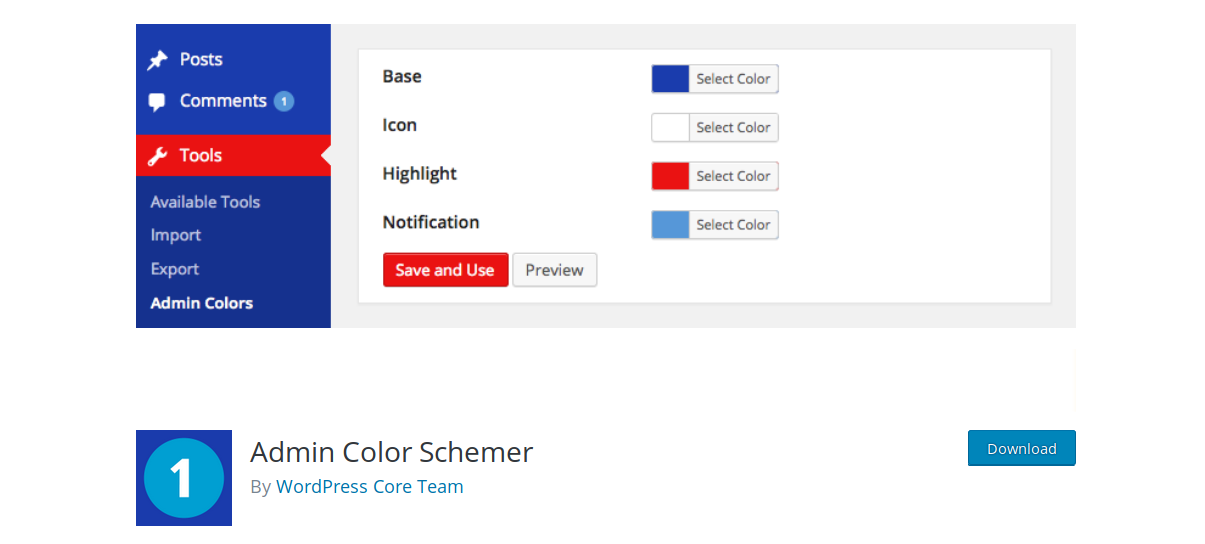Select the Tools menu item
Image resolution: width=1205 pixels, height=544 pixels.
pyautogui.click(x=233, y=155)
